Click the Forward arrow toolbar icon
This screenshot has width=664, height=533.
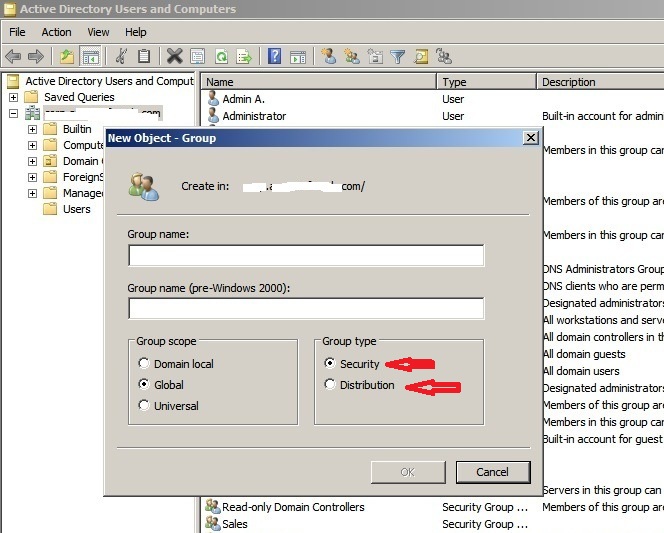(36, 56)
